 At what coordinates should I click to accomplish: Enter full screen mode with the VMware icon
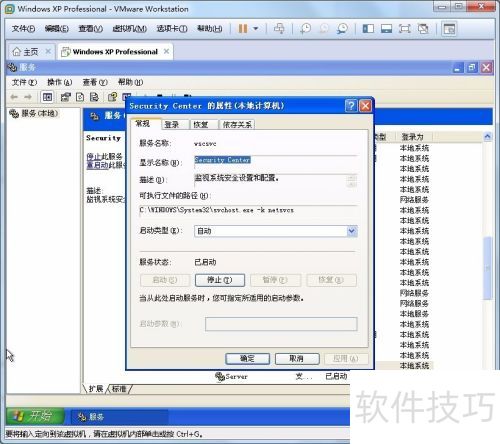[405, 29]
